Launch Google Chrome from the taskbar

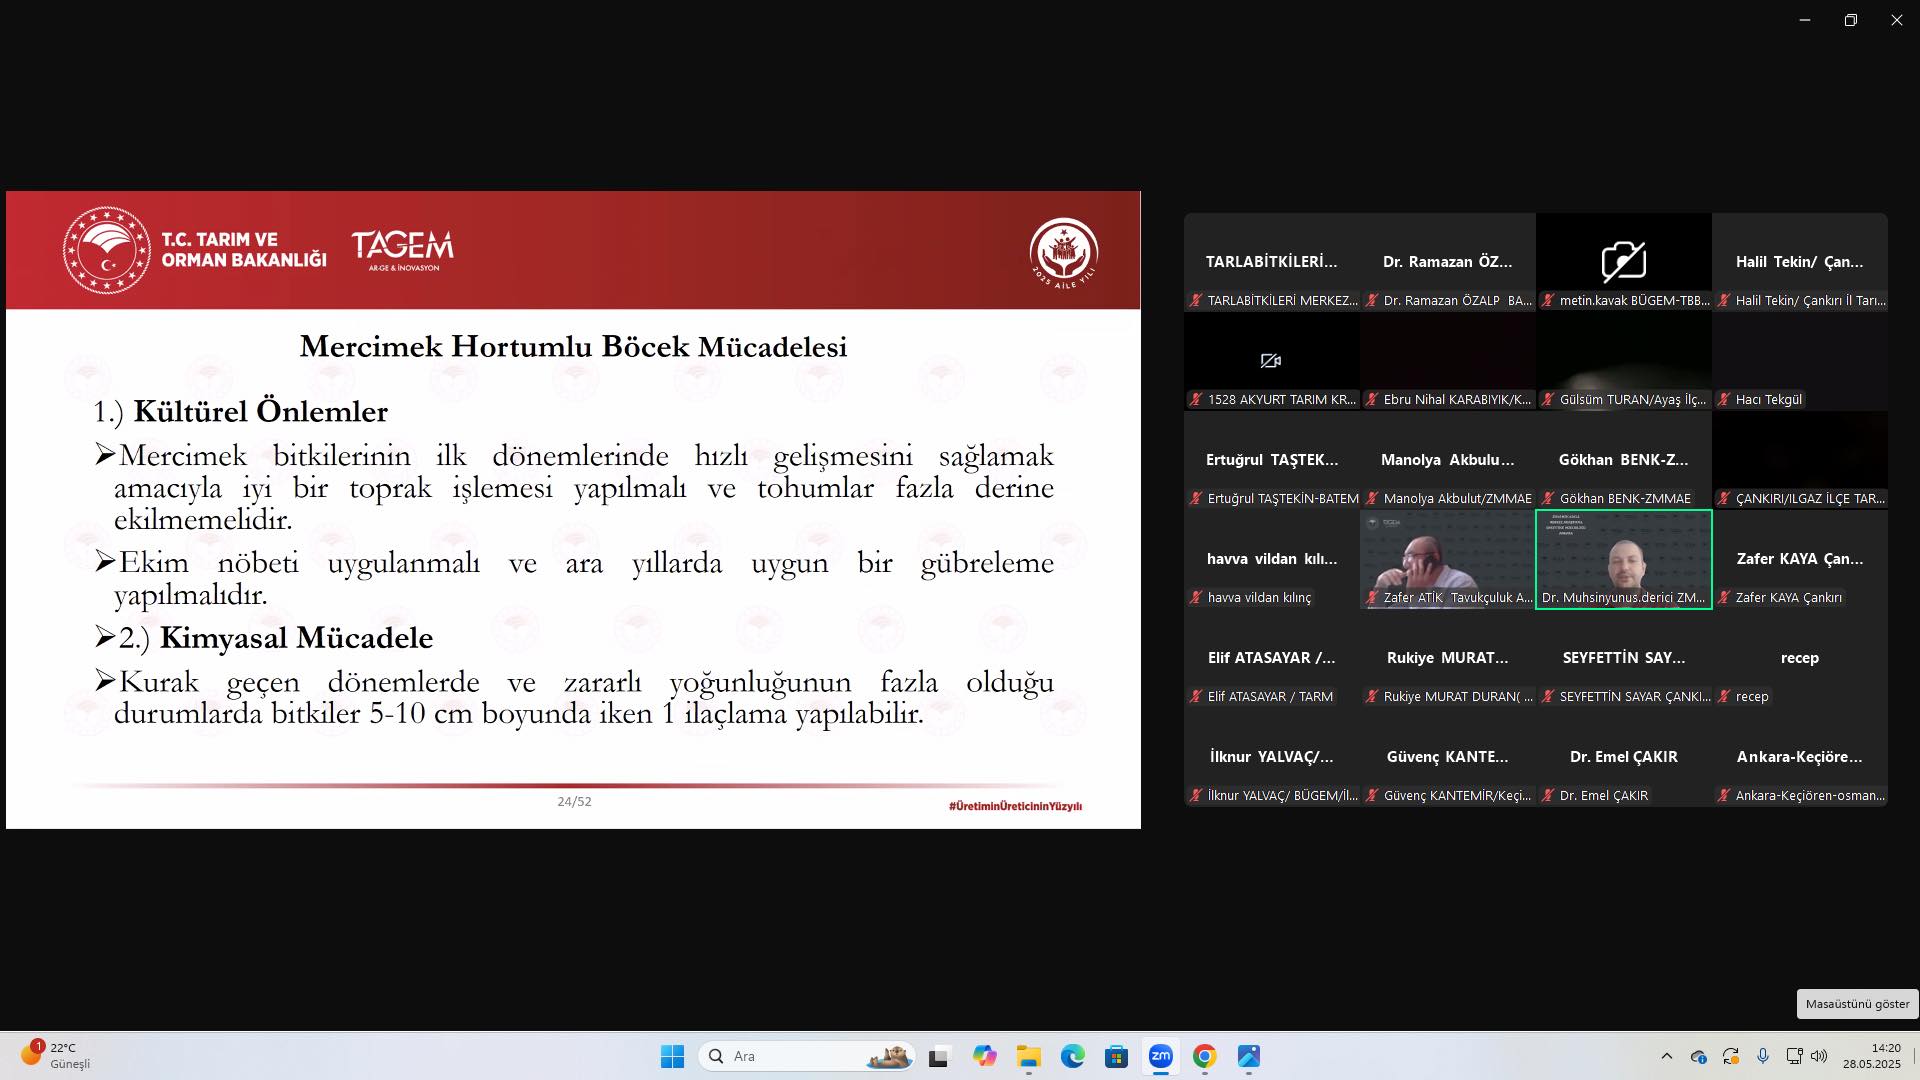coord(1204,1056)
